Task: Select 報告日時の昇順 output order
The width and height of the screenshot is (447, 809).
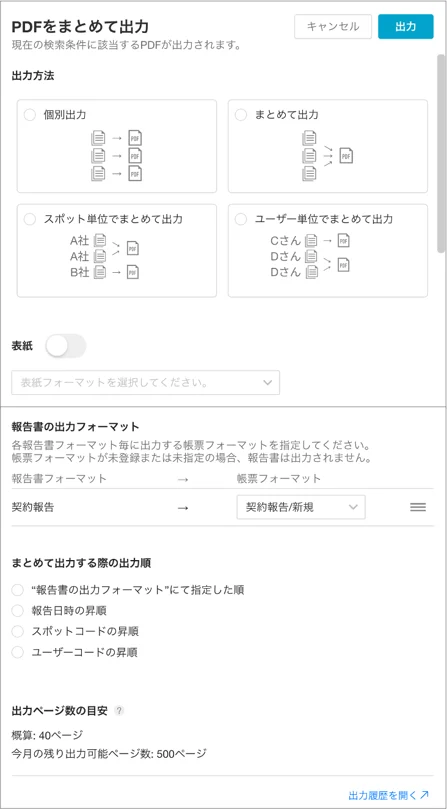Action: [18, 611]
